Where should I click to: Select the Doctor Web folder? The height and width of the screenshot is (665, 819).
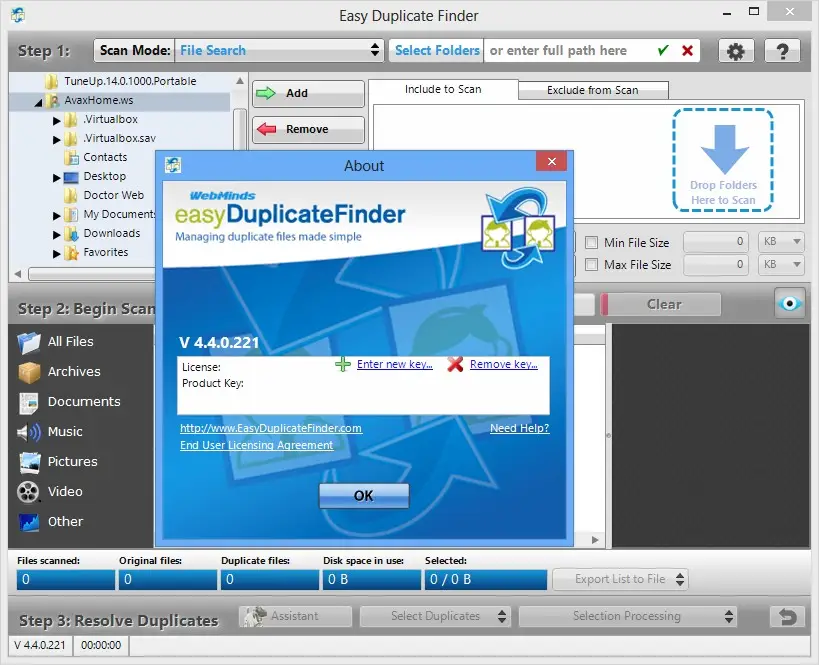coord(113,195)
